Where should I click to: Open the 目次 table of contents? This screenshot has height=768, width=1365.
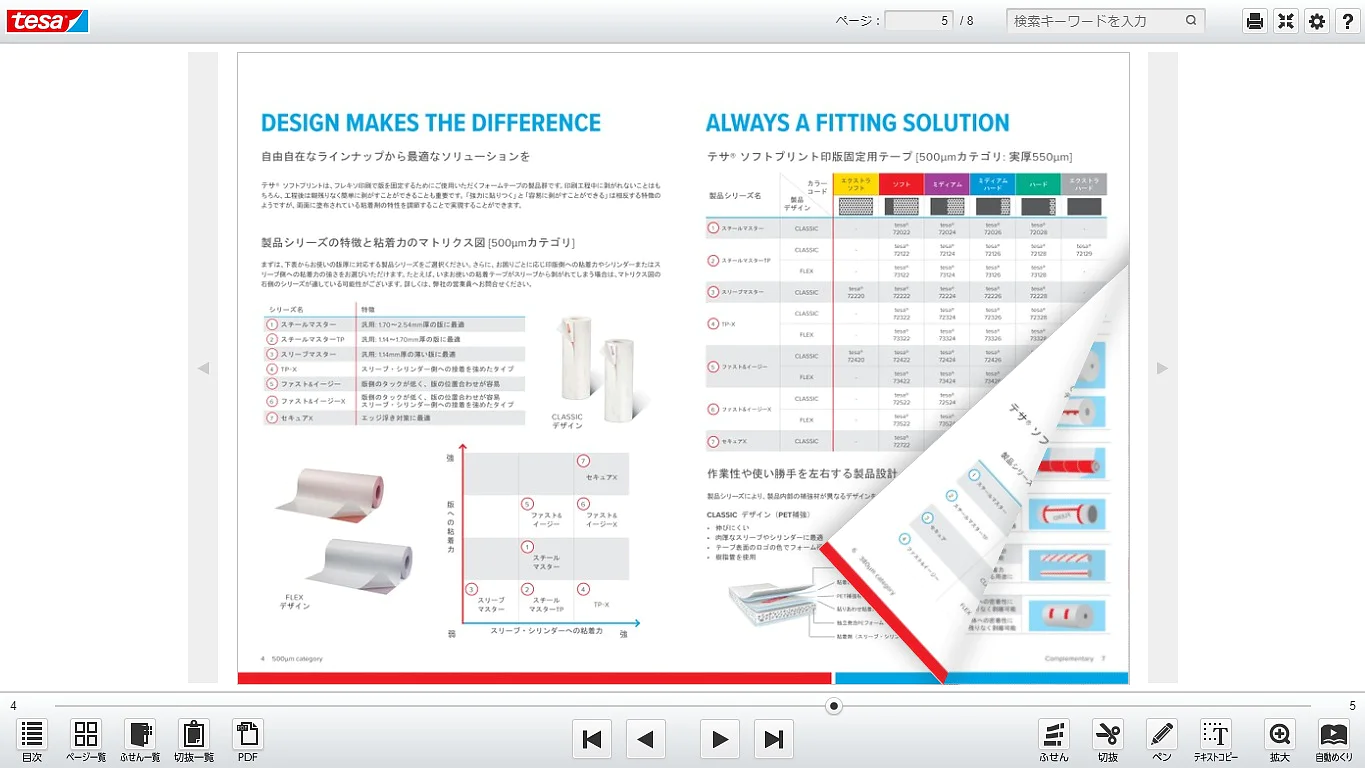(x=32, y=740)
